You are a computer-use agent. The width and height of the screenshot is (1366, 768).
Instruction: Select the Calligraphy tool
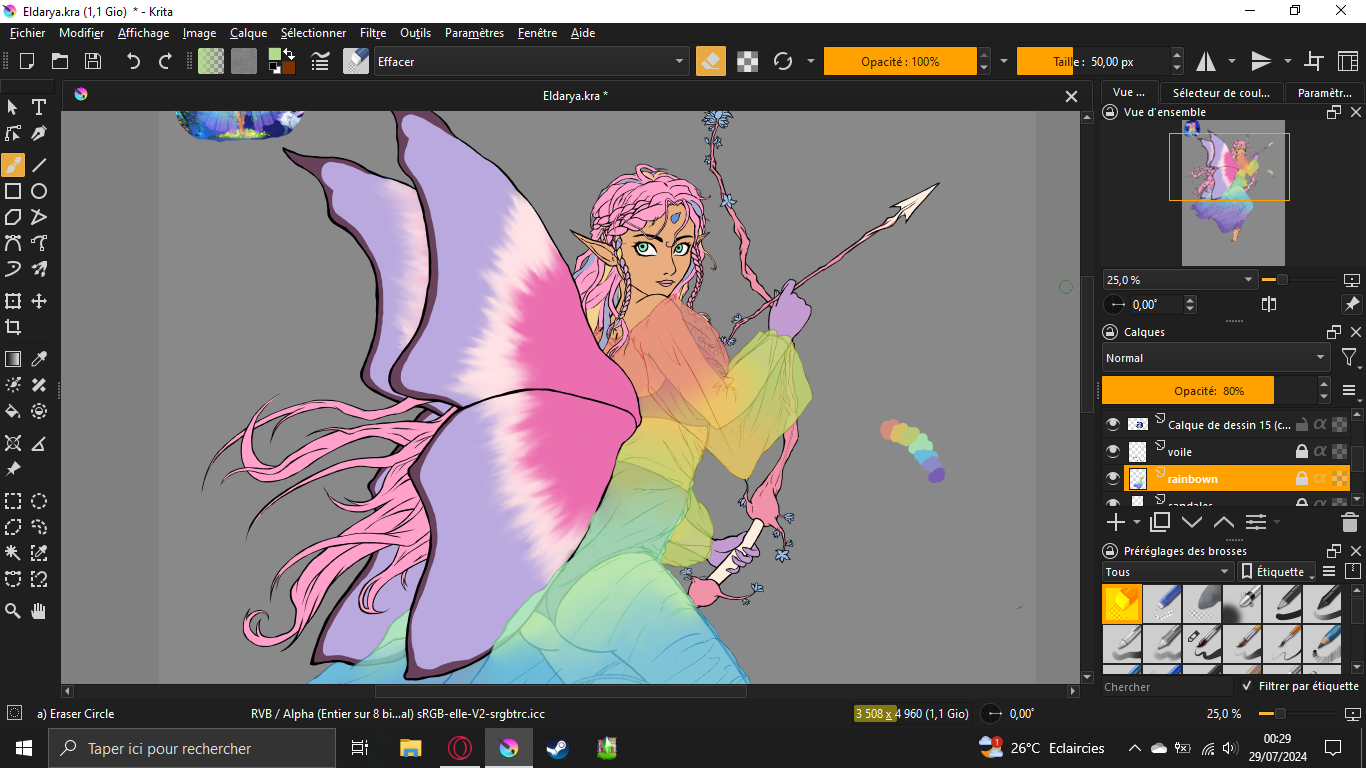(x=39, y=133)
